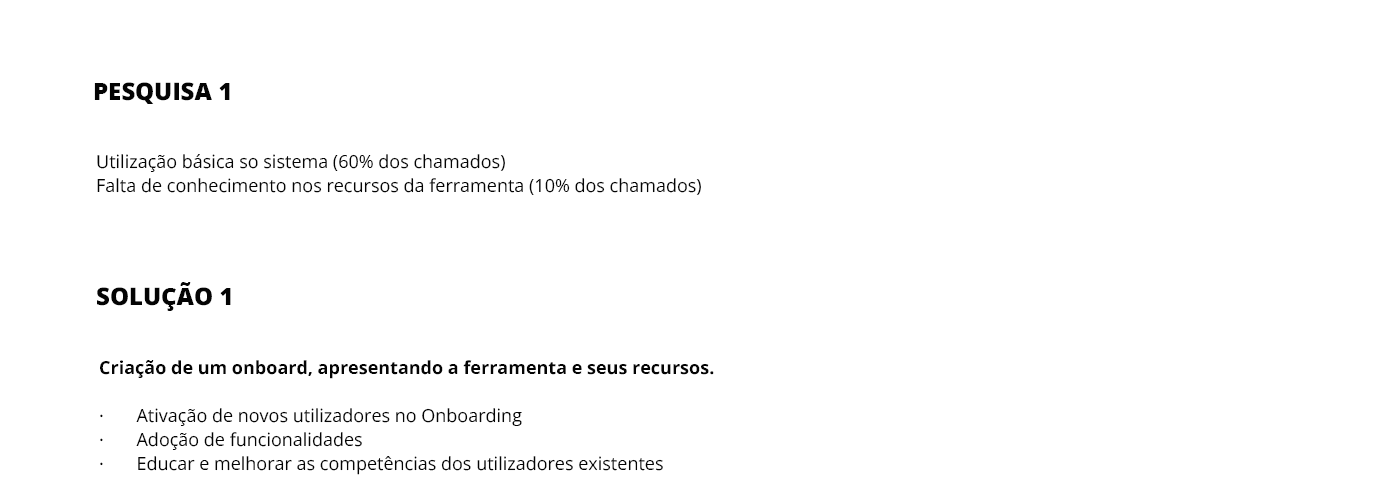The image size is (1400, 495).
Task: Click the word recursos in the Falta line
Action: 362,186
